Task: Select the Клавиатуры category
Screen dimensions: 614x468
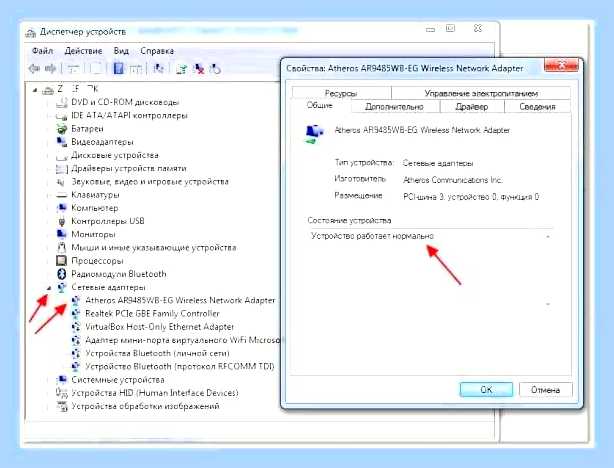Action: pyautogui.click(x=95, y=195)
